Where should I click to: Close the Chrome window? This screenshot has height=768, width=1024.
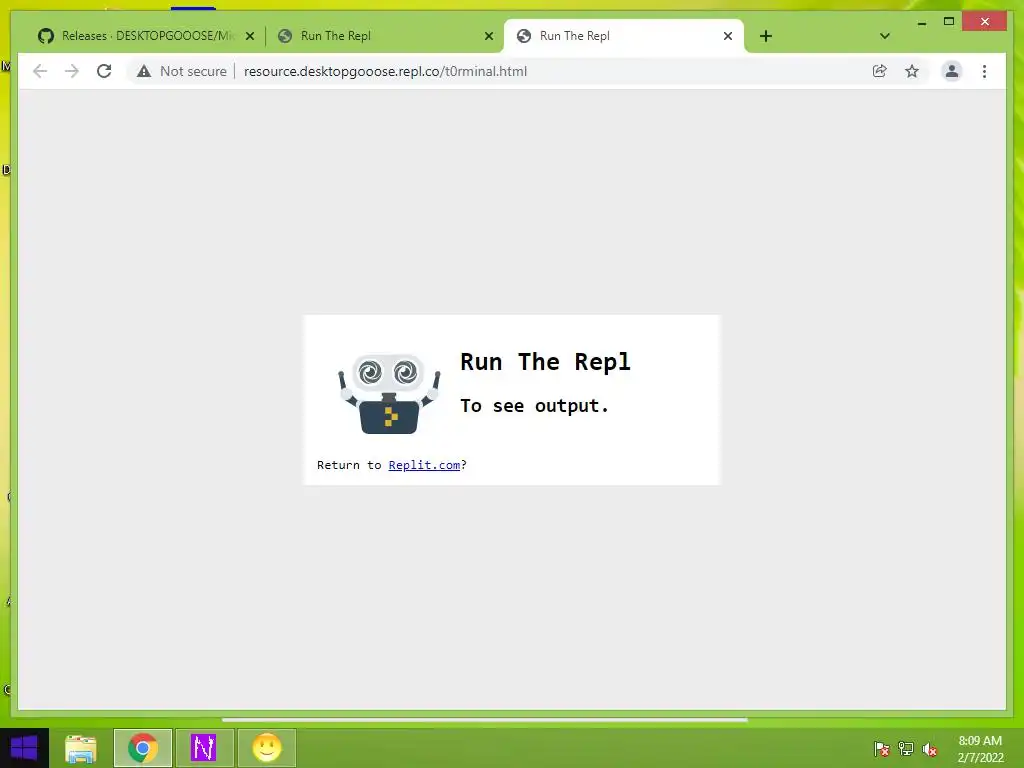[985, 22]
